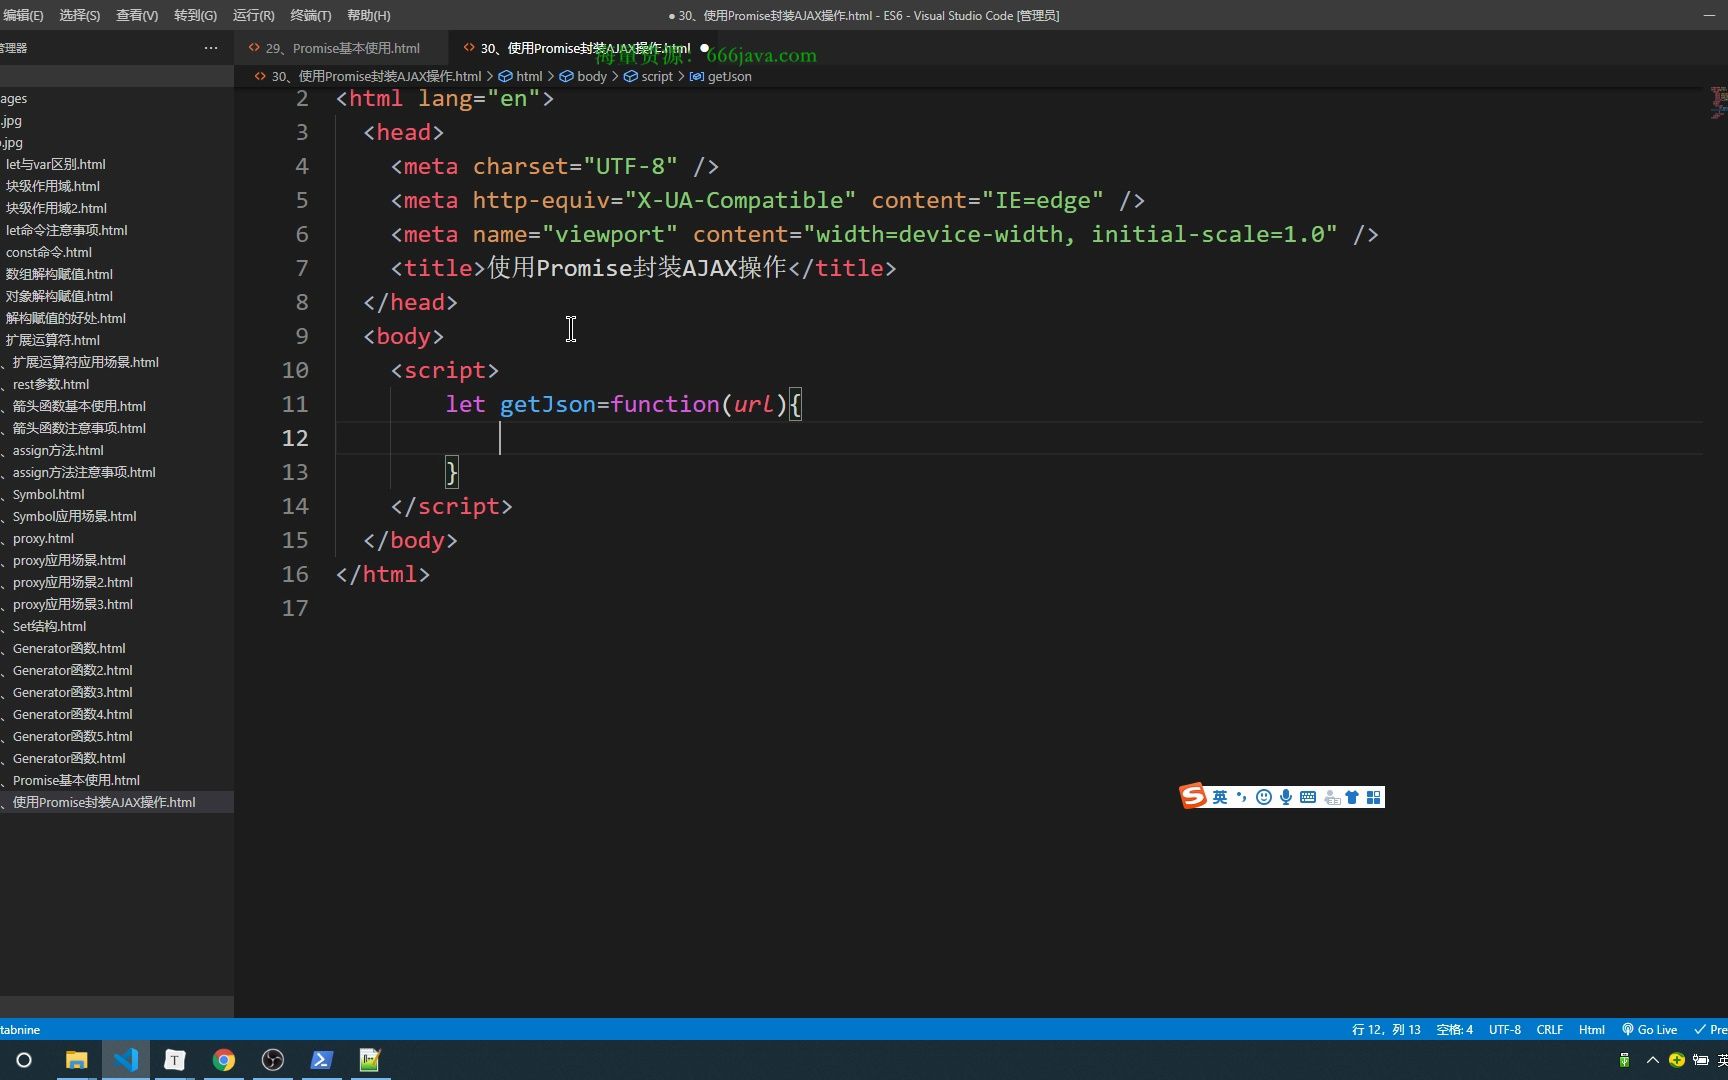Click Windows Cortana search circle
The image size is (1728, 1080).
point(24,1060)
